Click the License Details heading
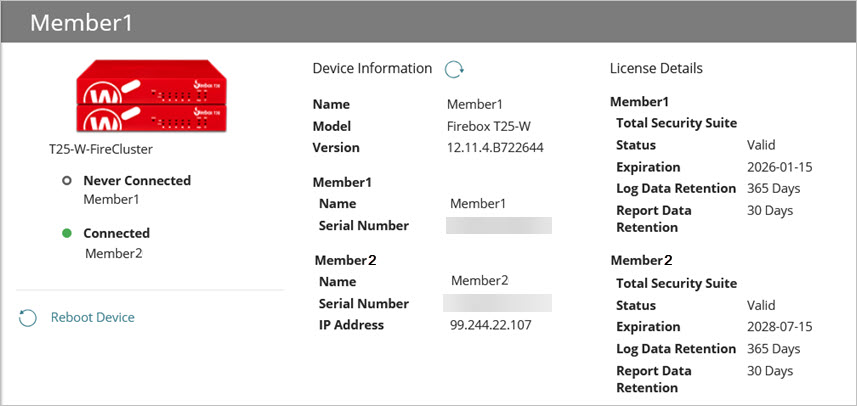This screenshot has width=857, height=406. [656, 68]
